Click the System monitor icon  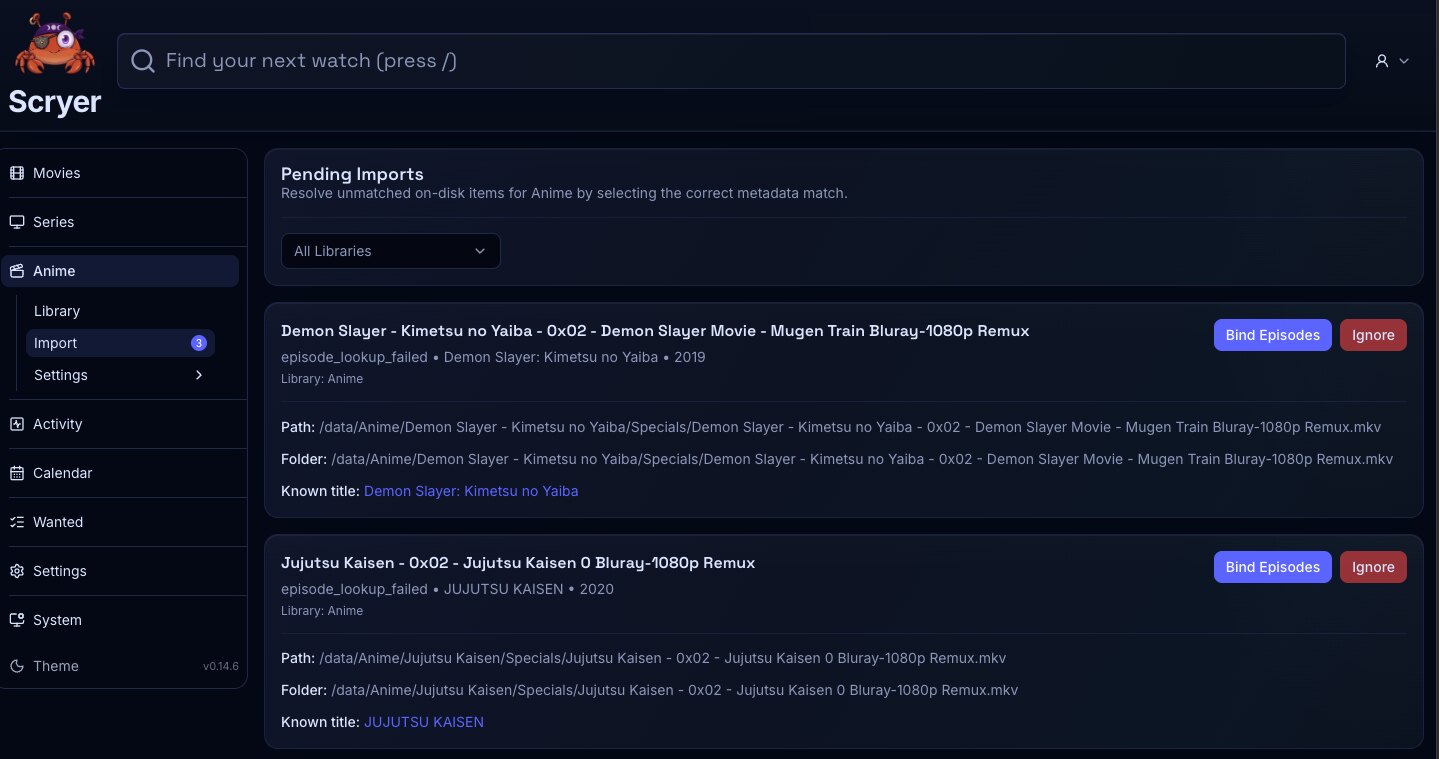[17, 620]
